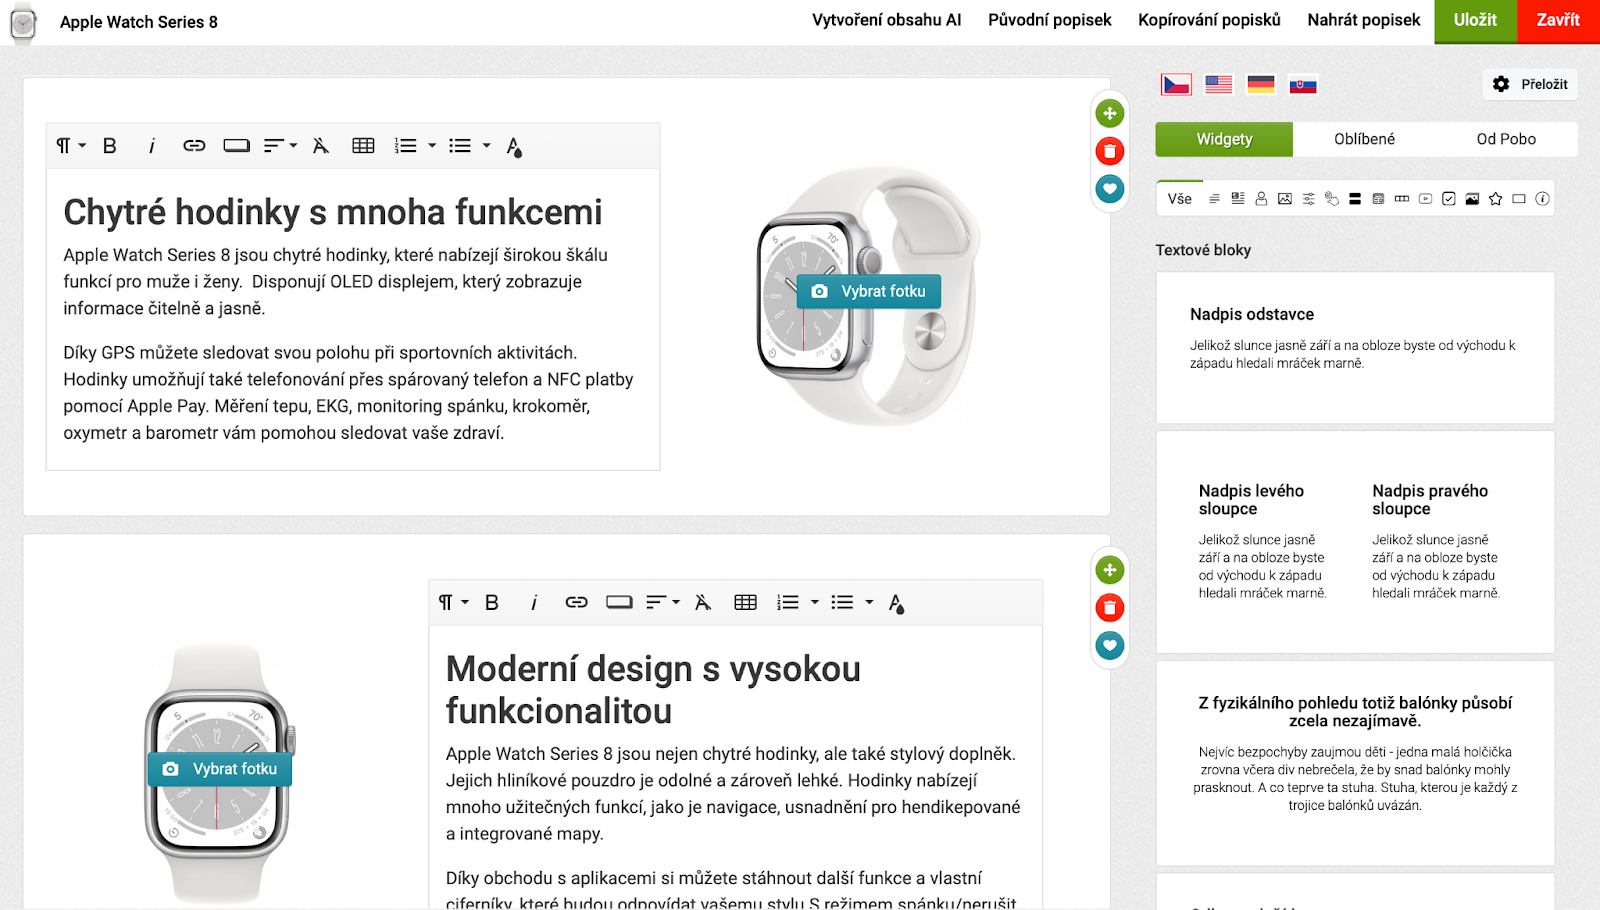
Task: Switch to the Widgety tab
Action: click(1224, 139)
